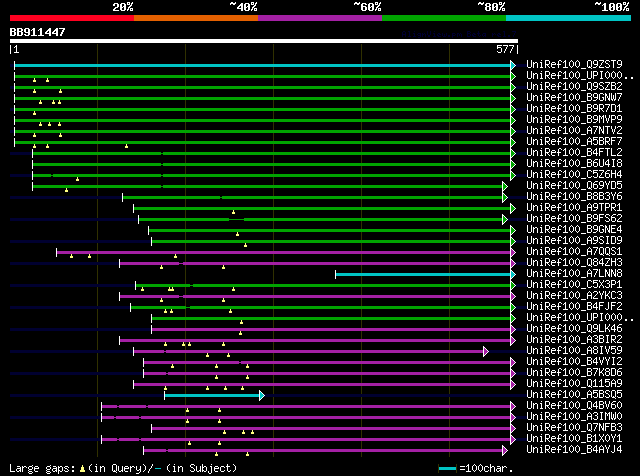Viewport: 640px width, 476px height.
Task: Click the UniRef100_A8IV59 label
Action: tap(574, 351)
